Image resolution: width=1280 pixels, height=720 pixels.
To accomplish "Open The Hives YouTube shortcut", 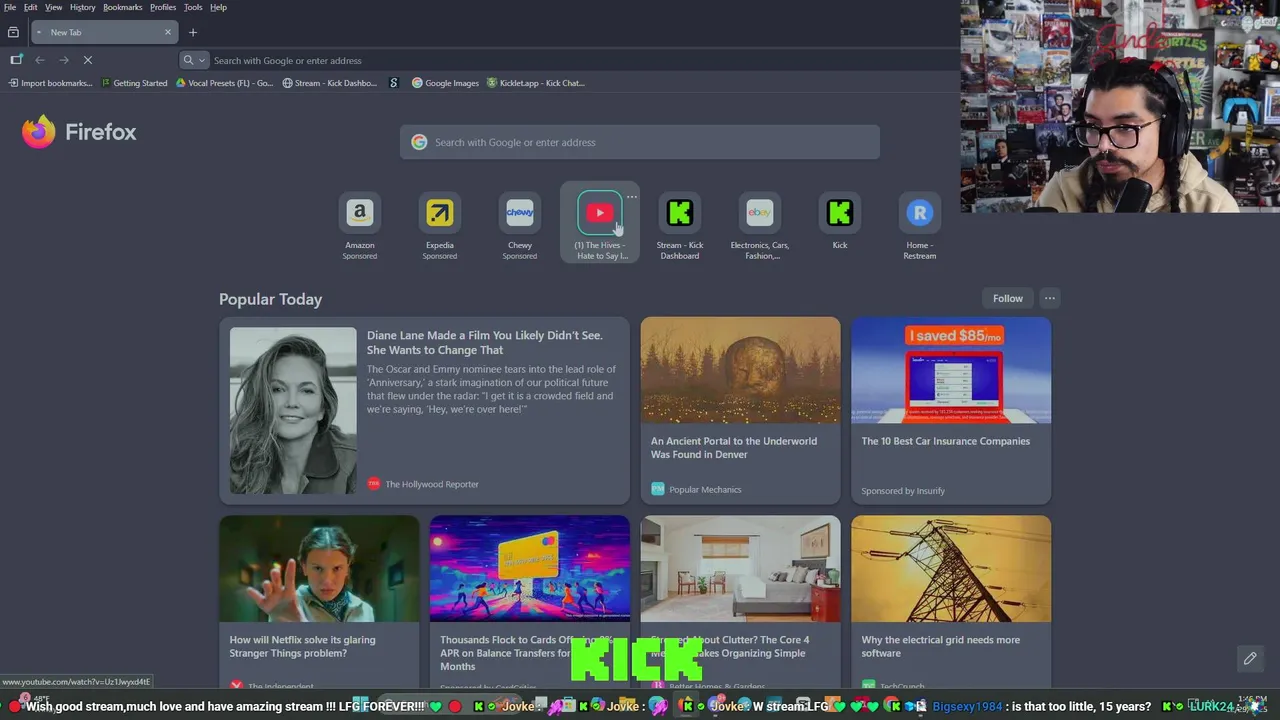I will click(600, 224).
